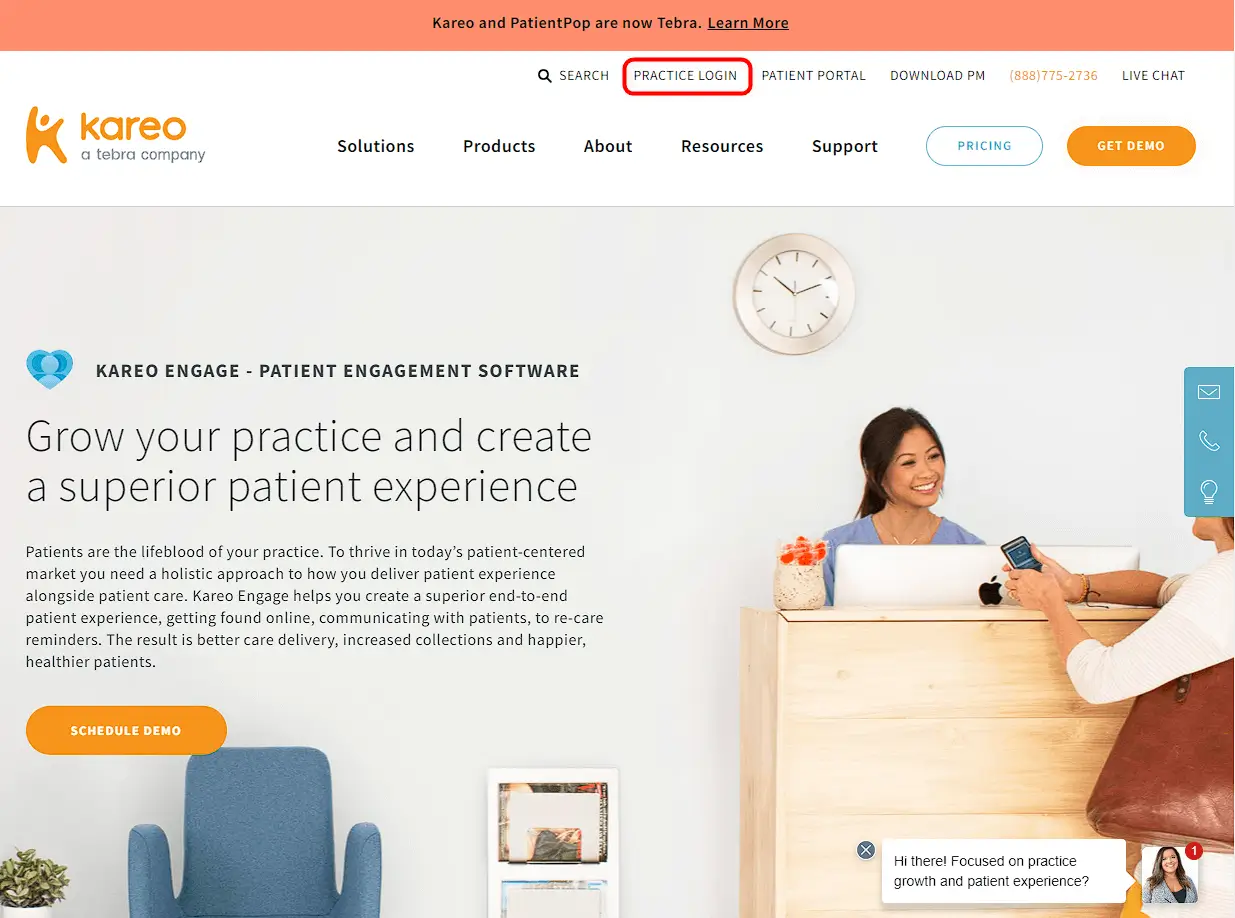Click the Learn More banner link
The height and width of the screenshot is (918, 1235).
[748, 23]
